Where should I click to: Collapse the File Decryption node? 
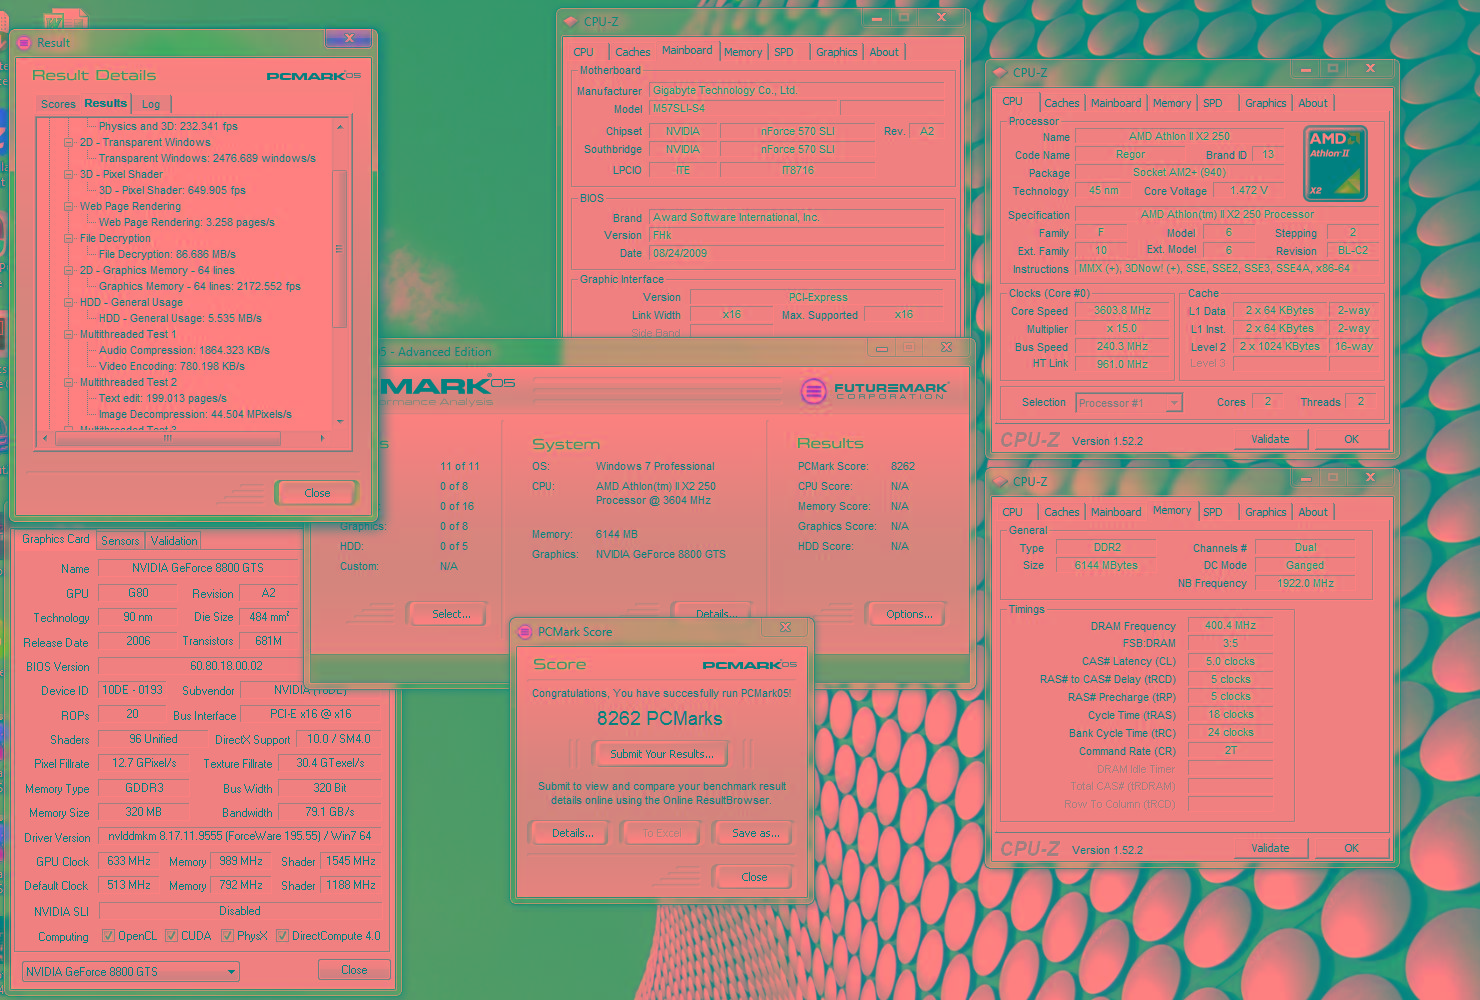click(x=69, y=238)
